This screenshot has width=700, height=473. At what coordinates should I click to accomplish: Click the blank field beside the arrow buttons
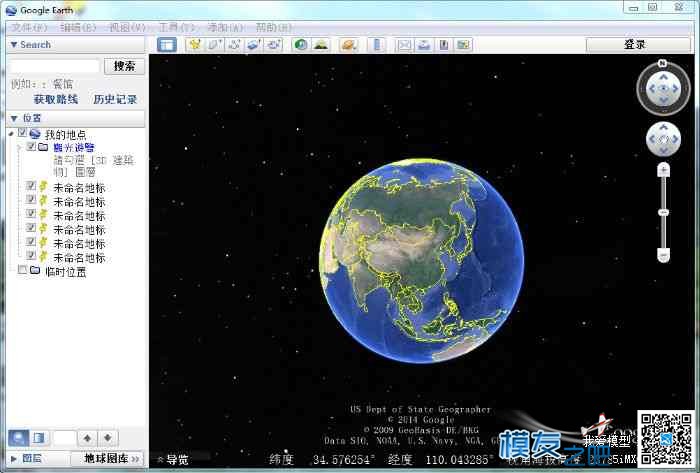[x=65, y=438]
